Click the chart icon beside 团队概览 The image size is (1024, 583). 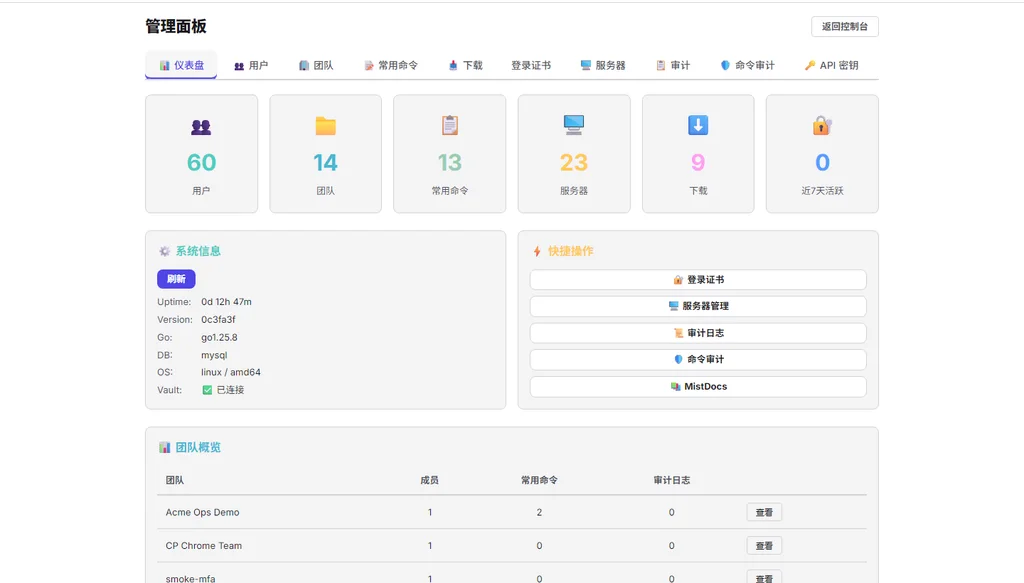(x=165, y=447)
